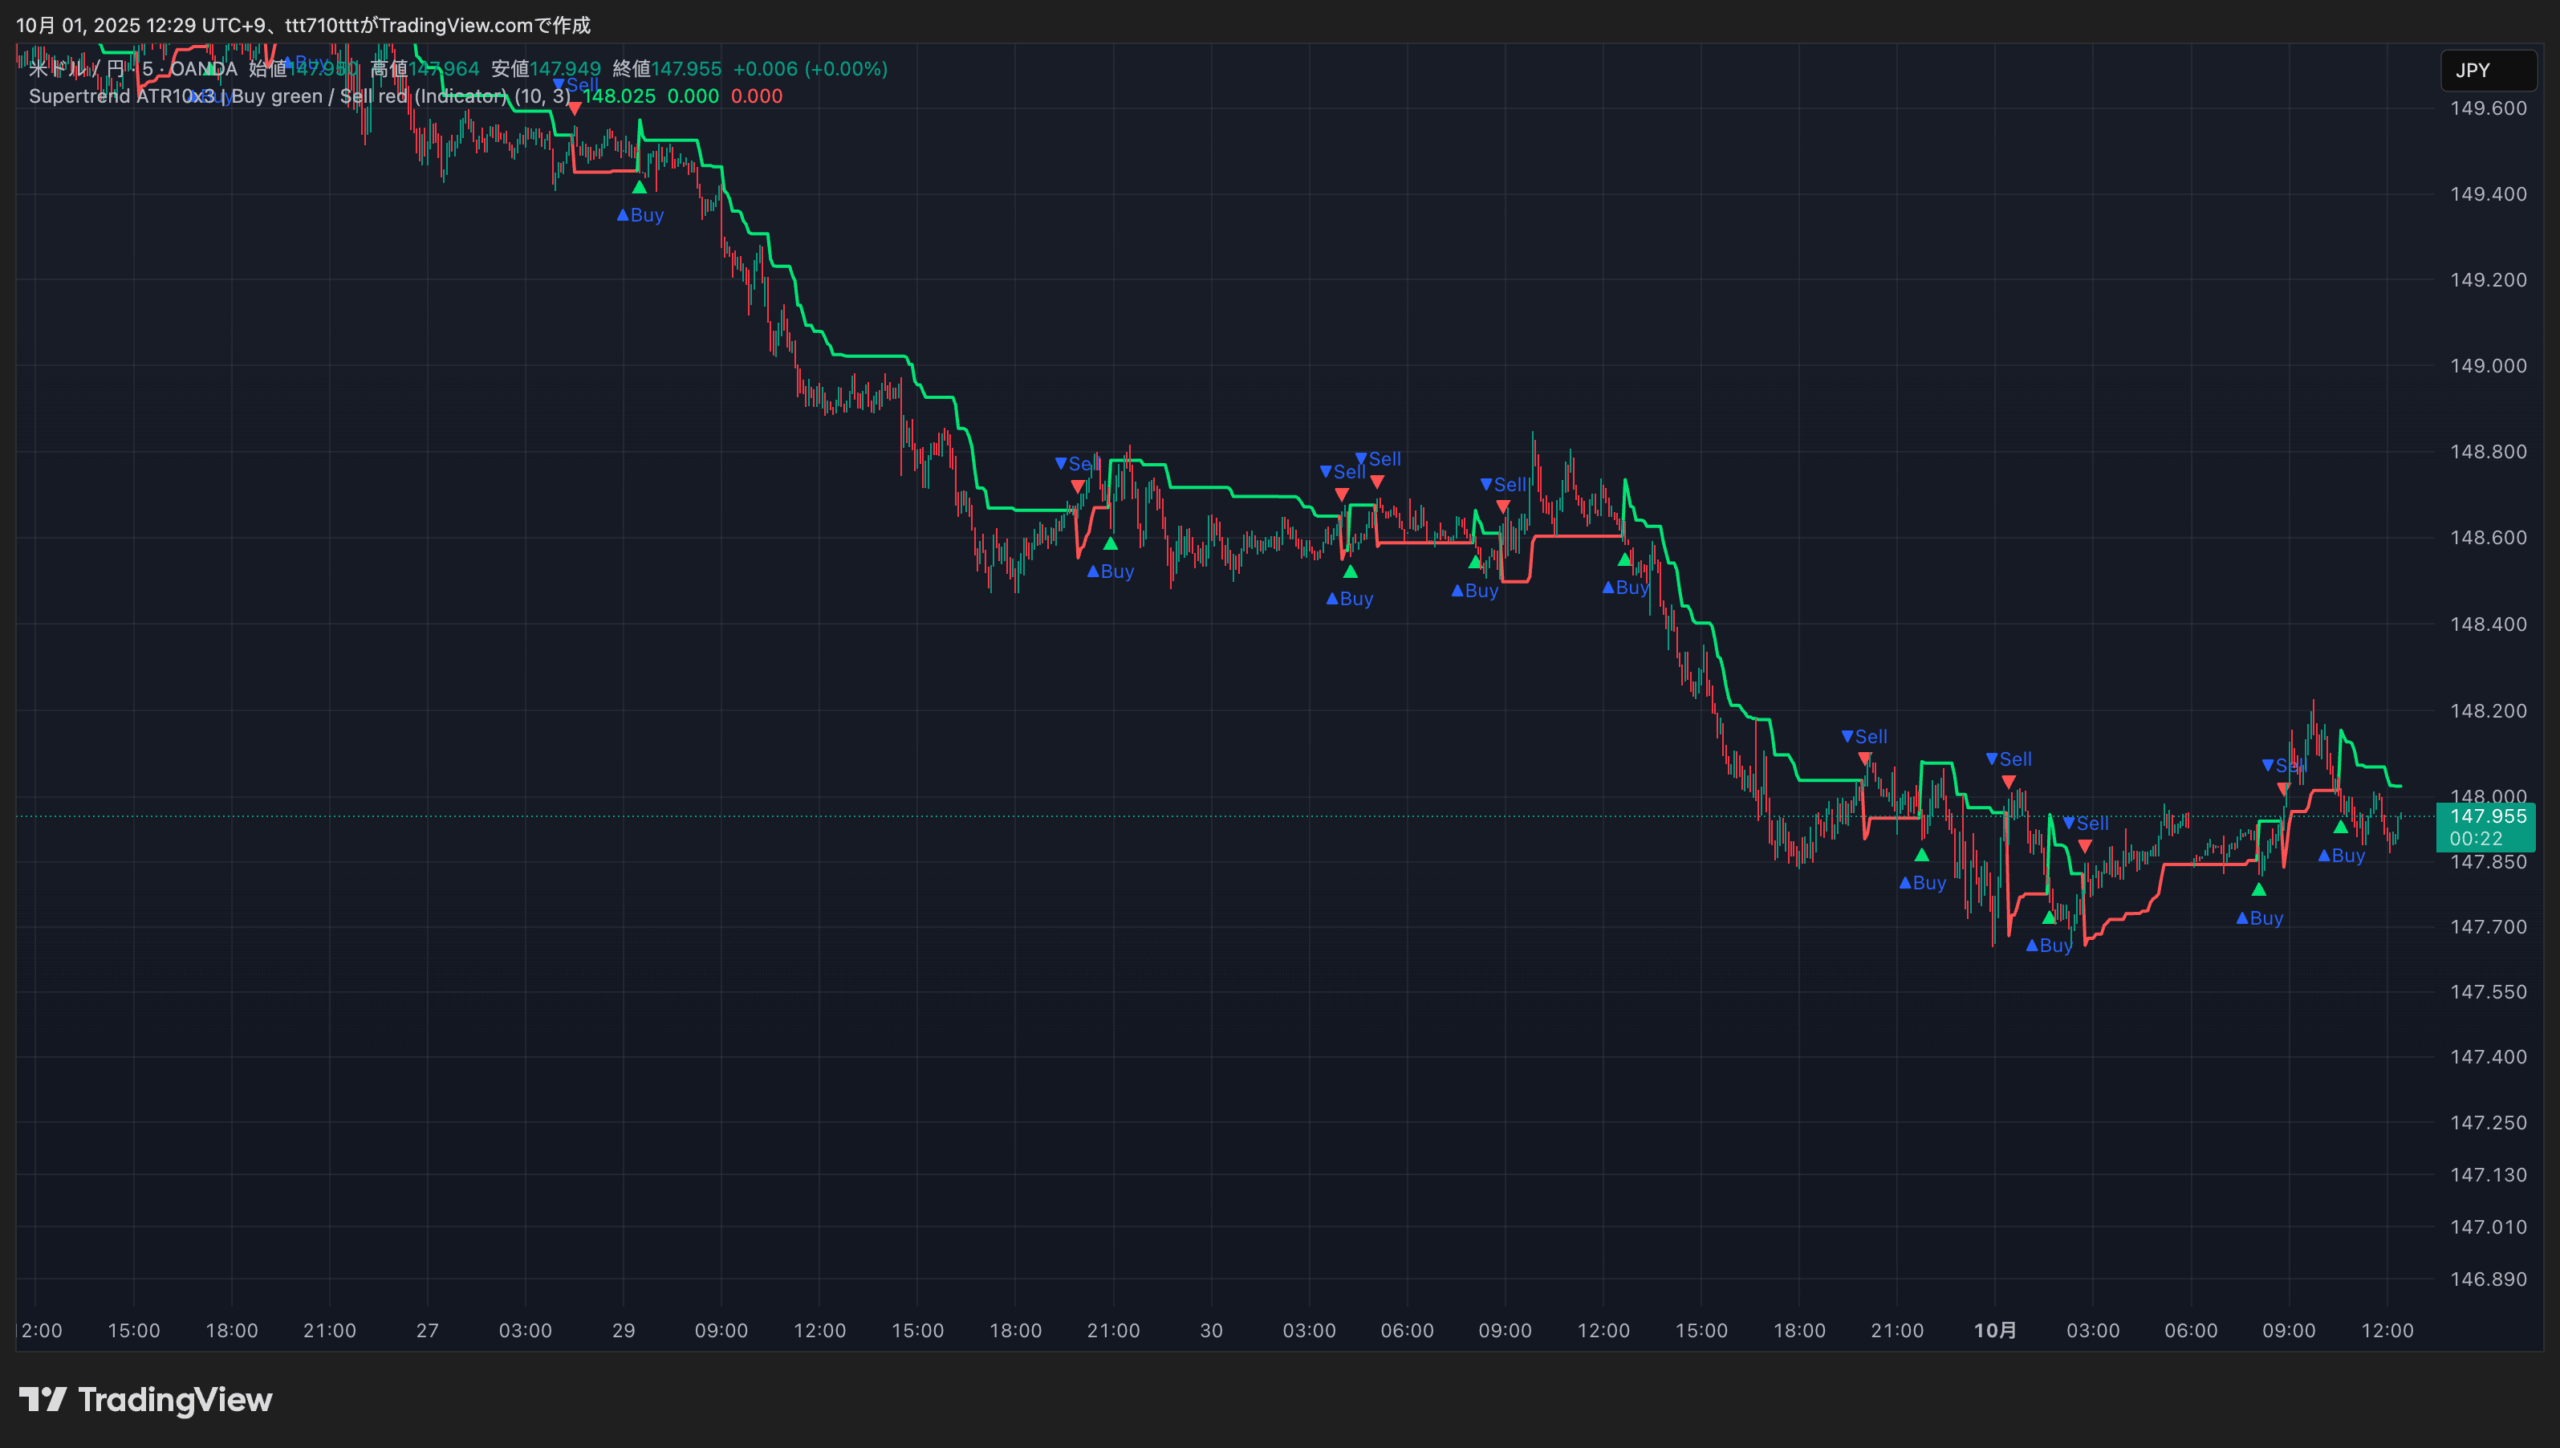The width and height of the screenshot is (2560, 1448).
Task: Click the TradingView logo at bottom left
Action: (x=145, y=1399)
